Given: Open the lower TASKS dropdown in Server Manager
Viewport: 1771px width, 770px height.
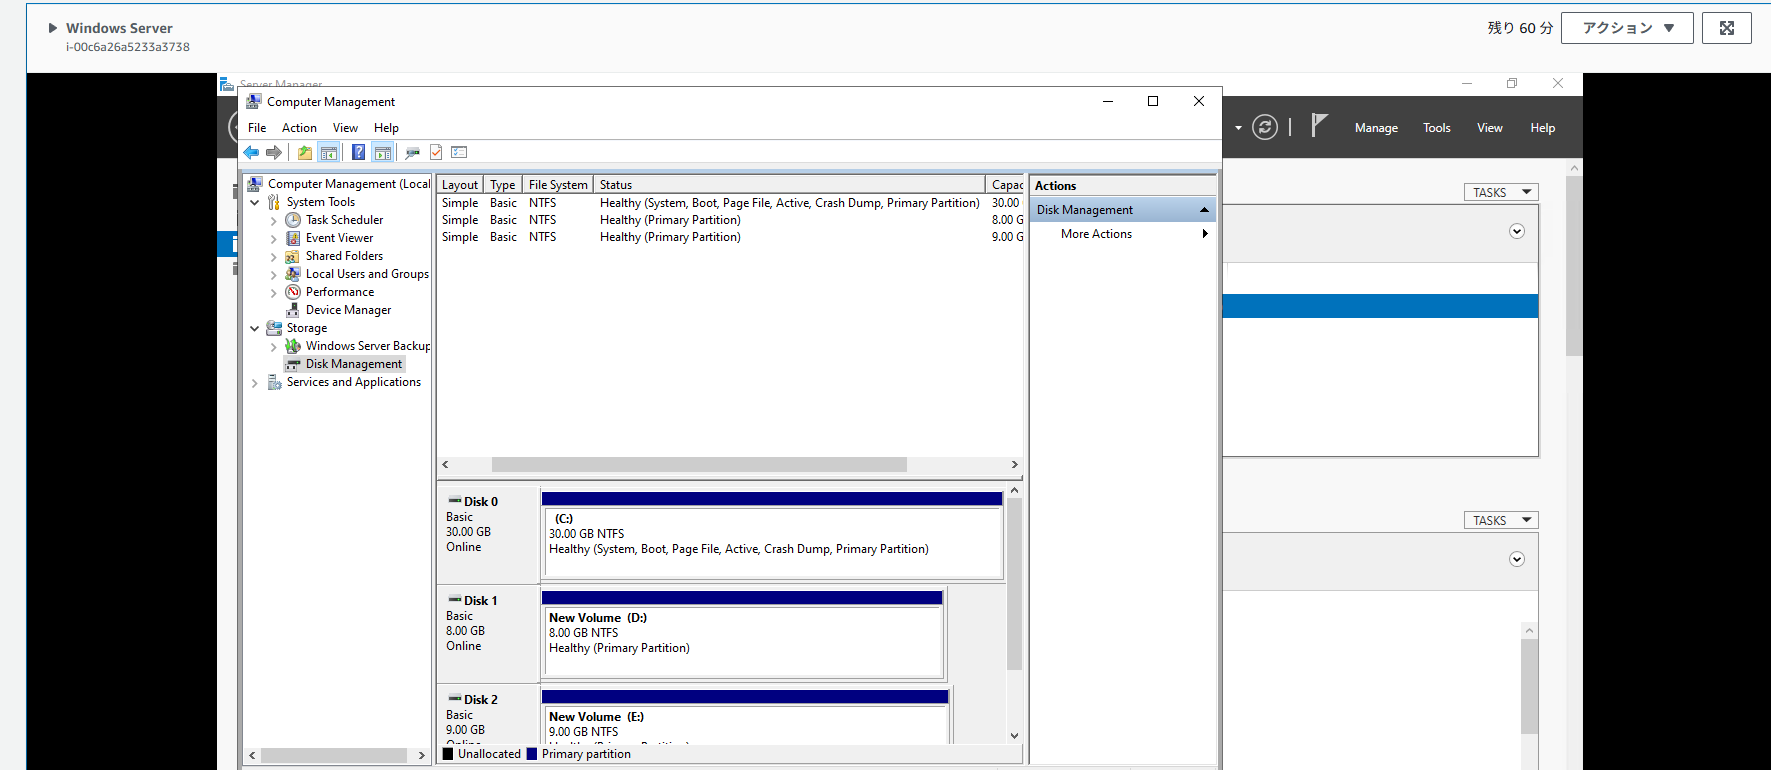Looking at the screenshot, I should click(1501, 520).
